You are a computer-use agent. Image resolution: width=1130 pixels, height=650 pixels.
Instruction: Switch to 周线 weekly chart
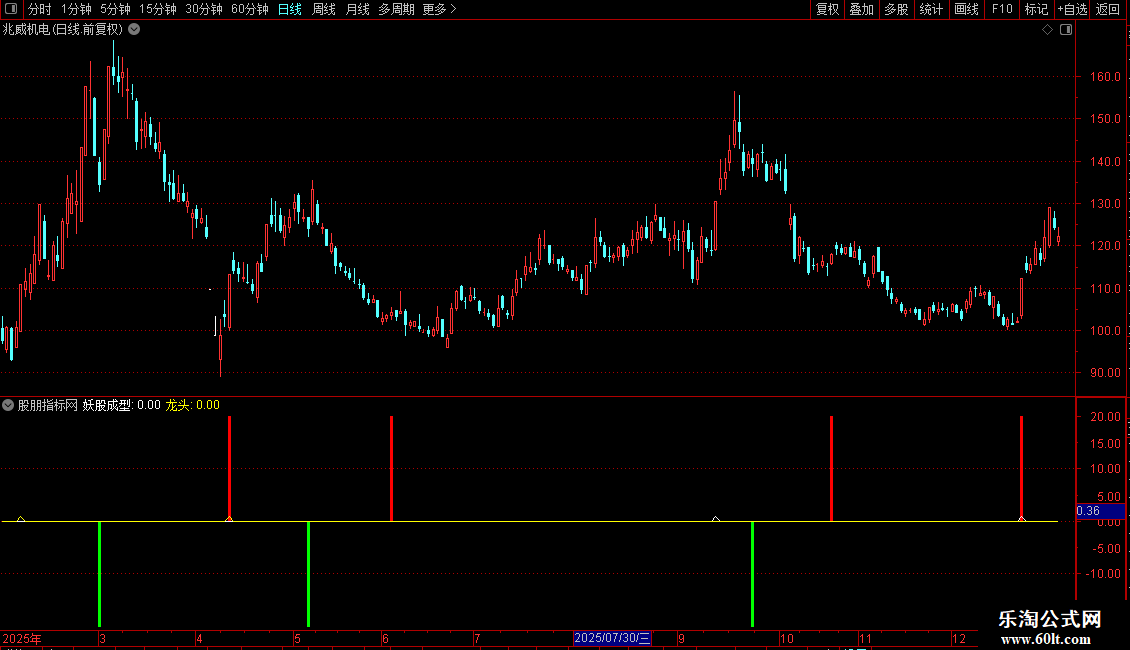[324, 9]
